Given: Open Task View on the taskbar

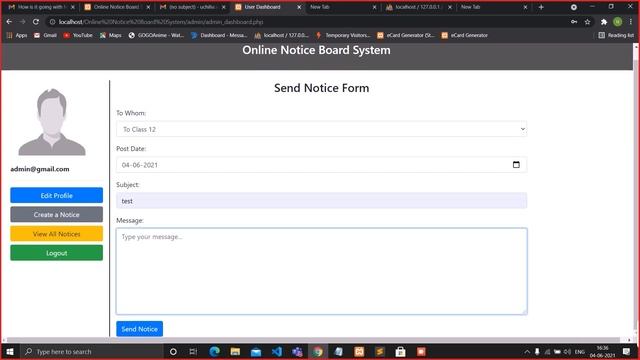Looking at the screenshot, I should 193,351.
